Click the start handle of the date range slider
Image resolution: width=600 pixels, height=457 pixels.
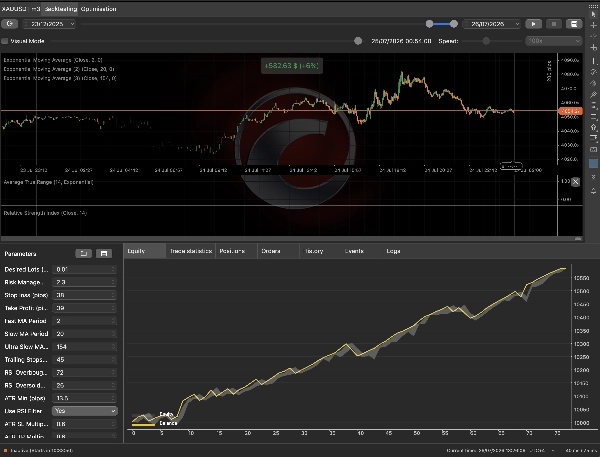pos(429,24)
